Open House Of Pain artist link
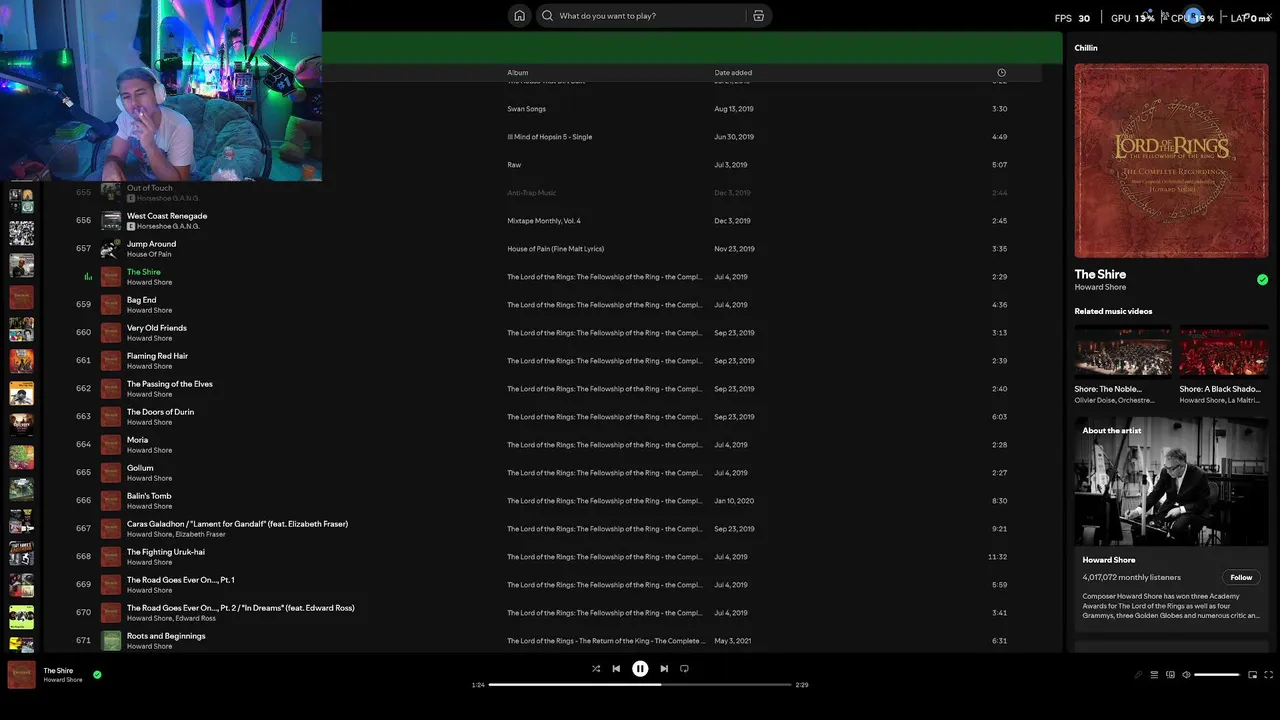The image size is (1280, 720). point(149,254)
